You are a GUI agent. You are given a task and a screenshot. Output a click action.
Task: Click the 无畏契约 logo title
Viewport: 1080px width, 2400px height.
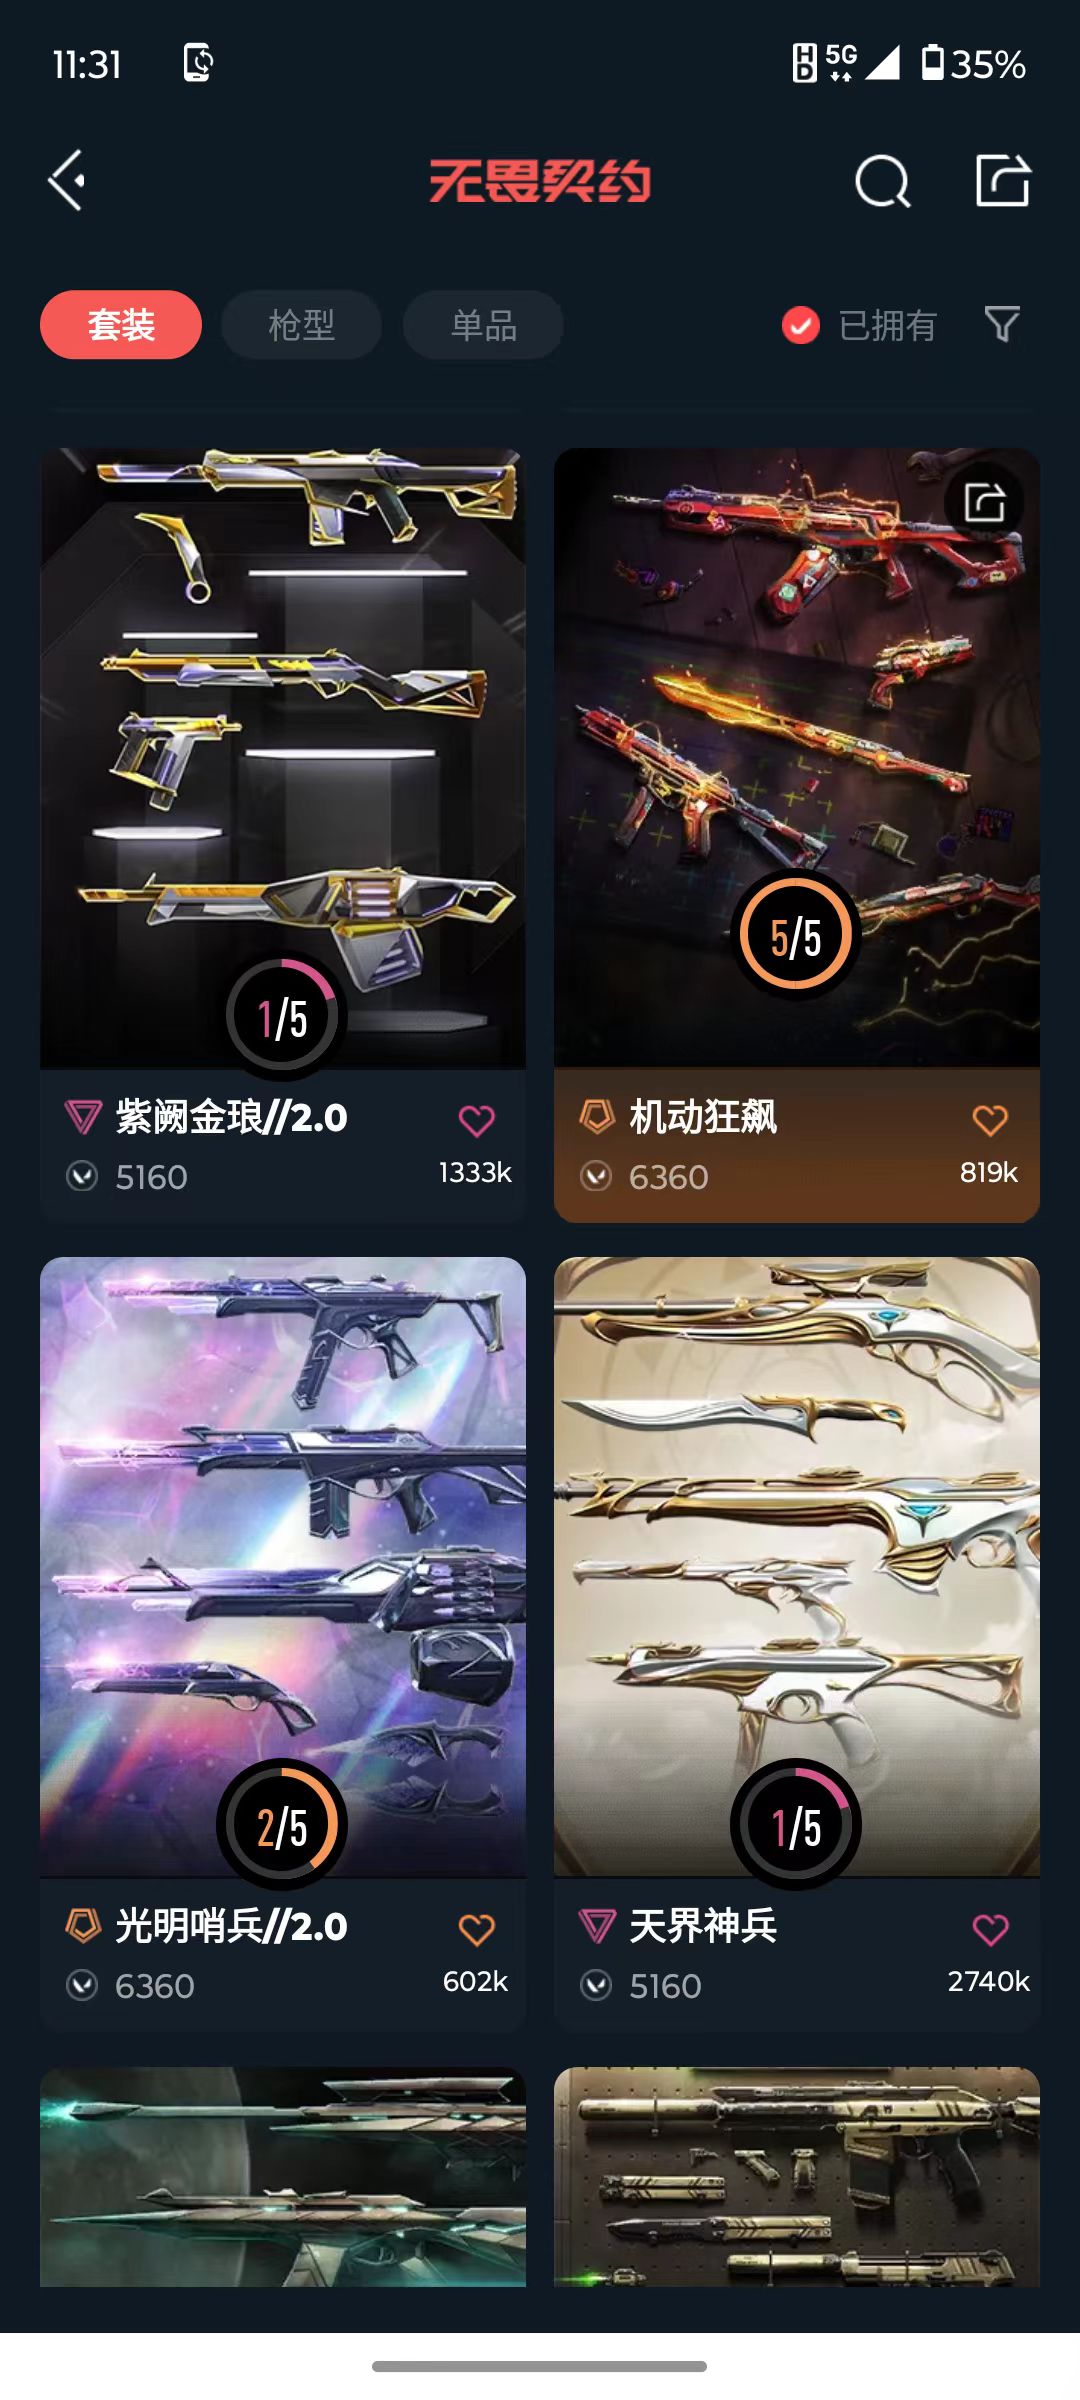click(540, 181)
